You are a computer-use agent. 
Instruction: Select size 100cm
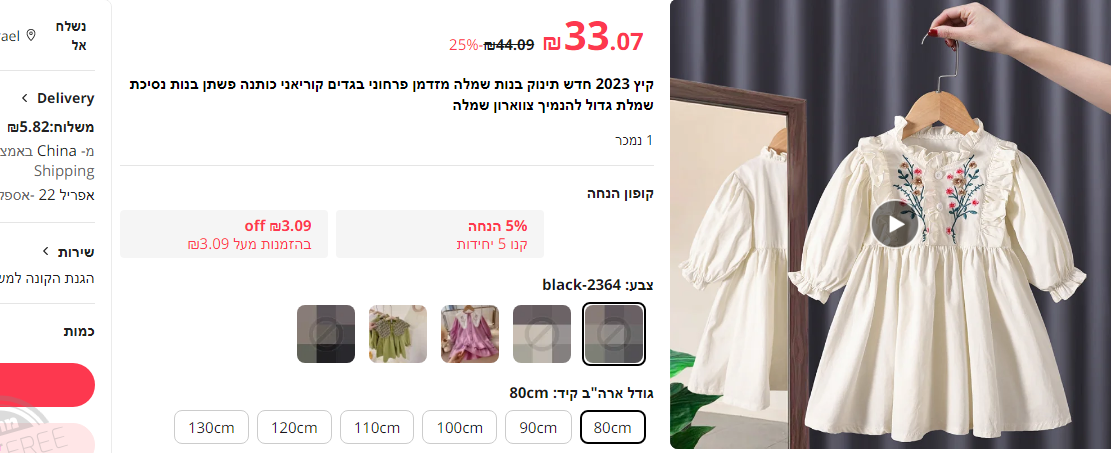[459, 427]
